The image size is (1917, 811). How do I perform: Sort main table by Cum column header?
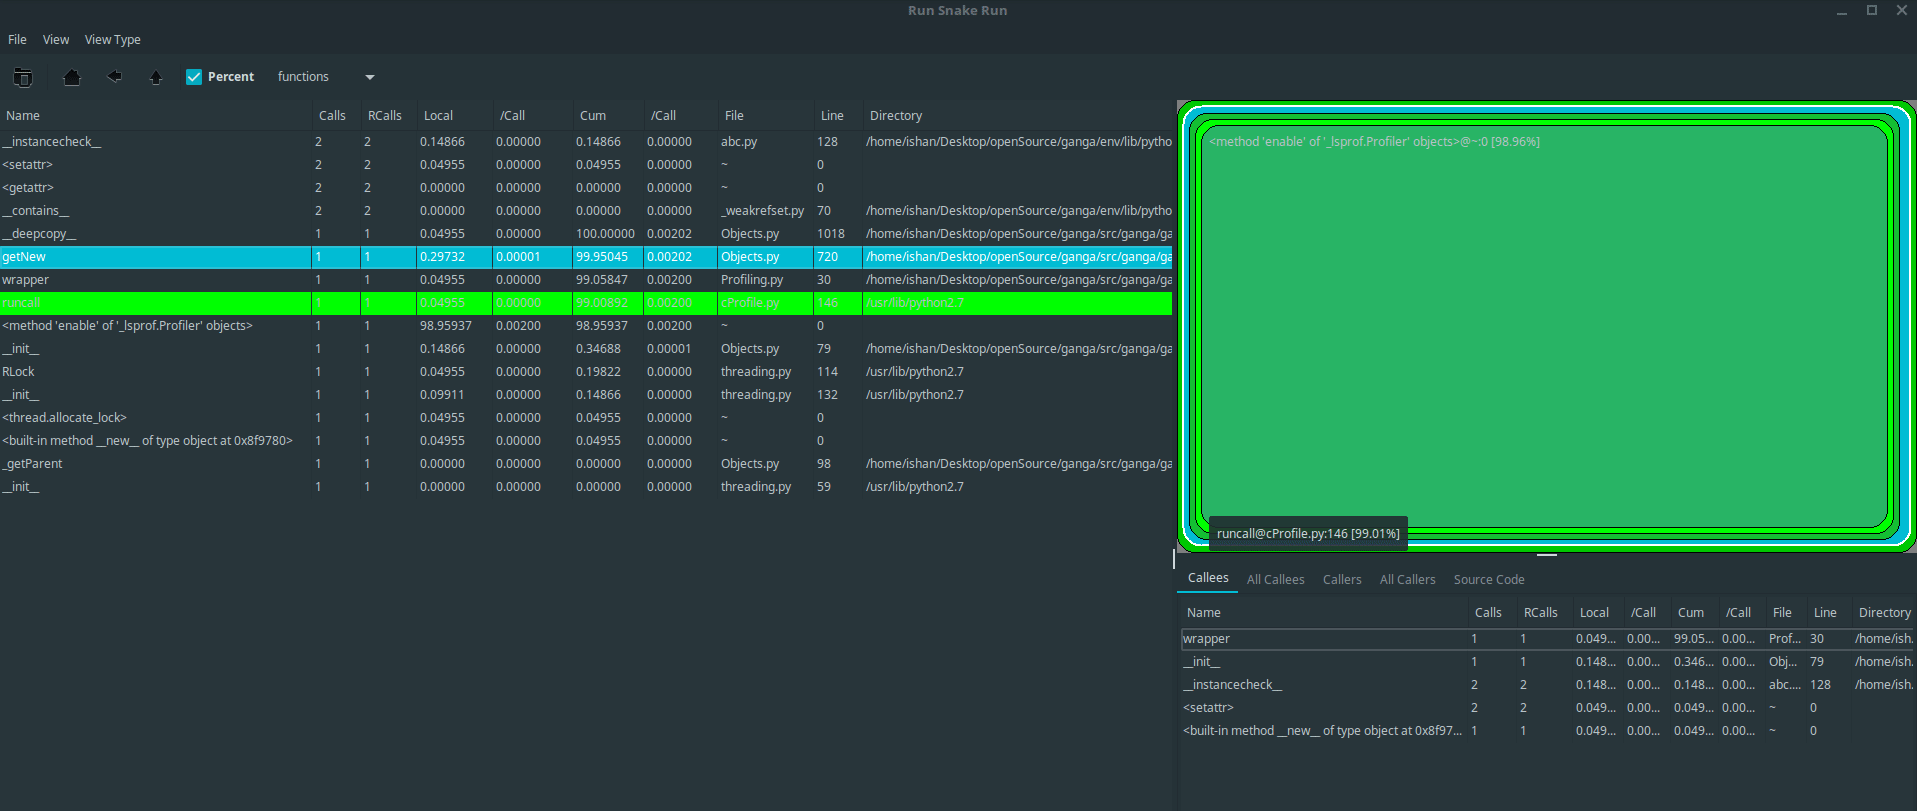608,116
